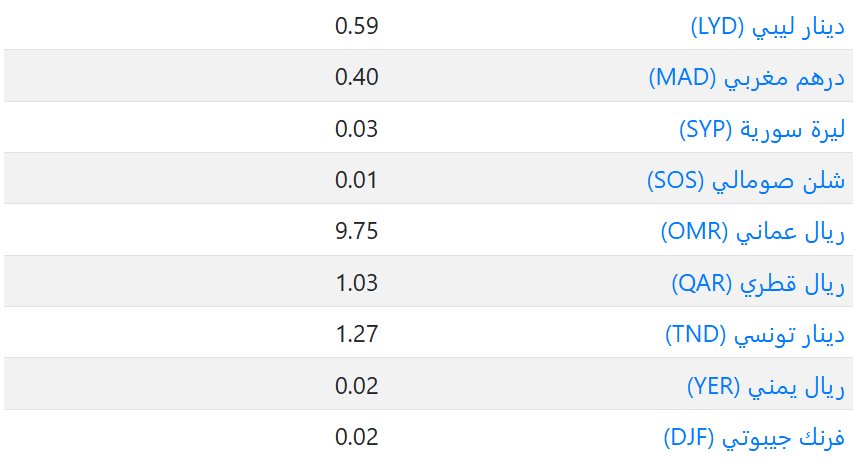The height and width of the screenshot is (461, 853).
Task: Open the شلن صومالي (SOS) link
Action: click(746, 181)
